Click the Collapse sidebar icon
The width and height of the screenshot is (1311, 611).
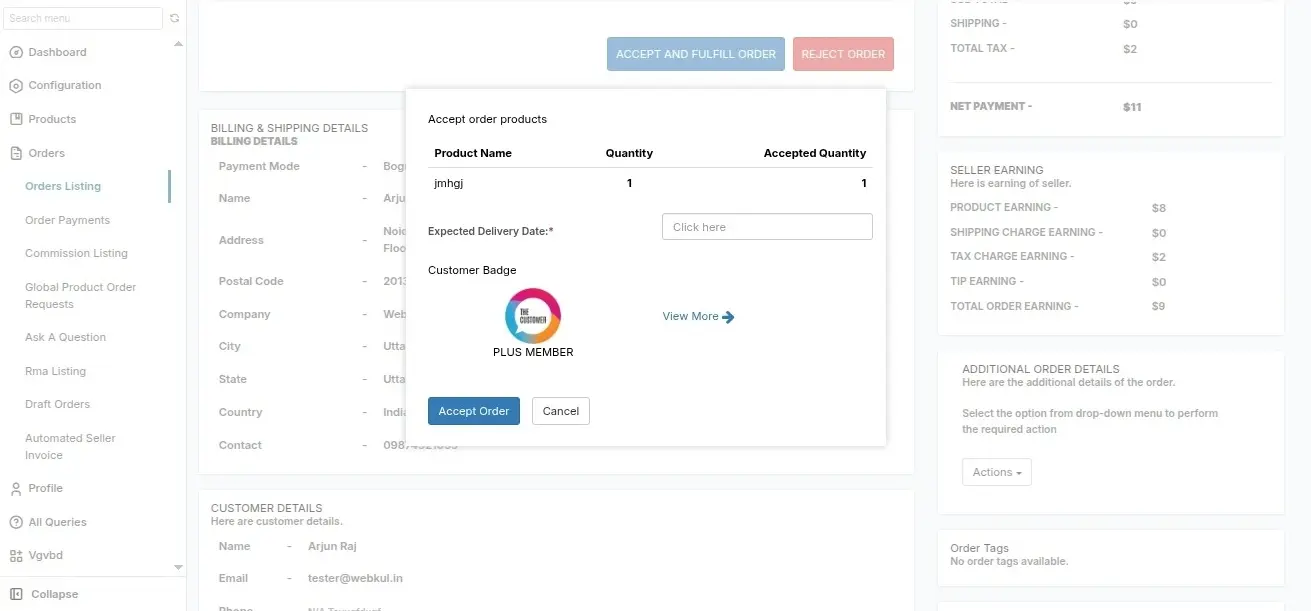click(16, 594)
